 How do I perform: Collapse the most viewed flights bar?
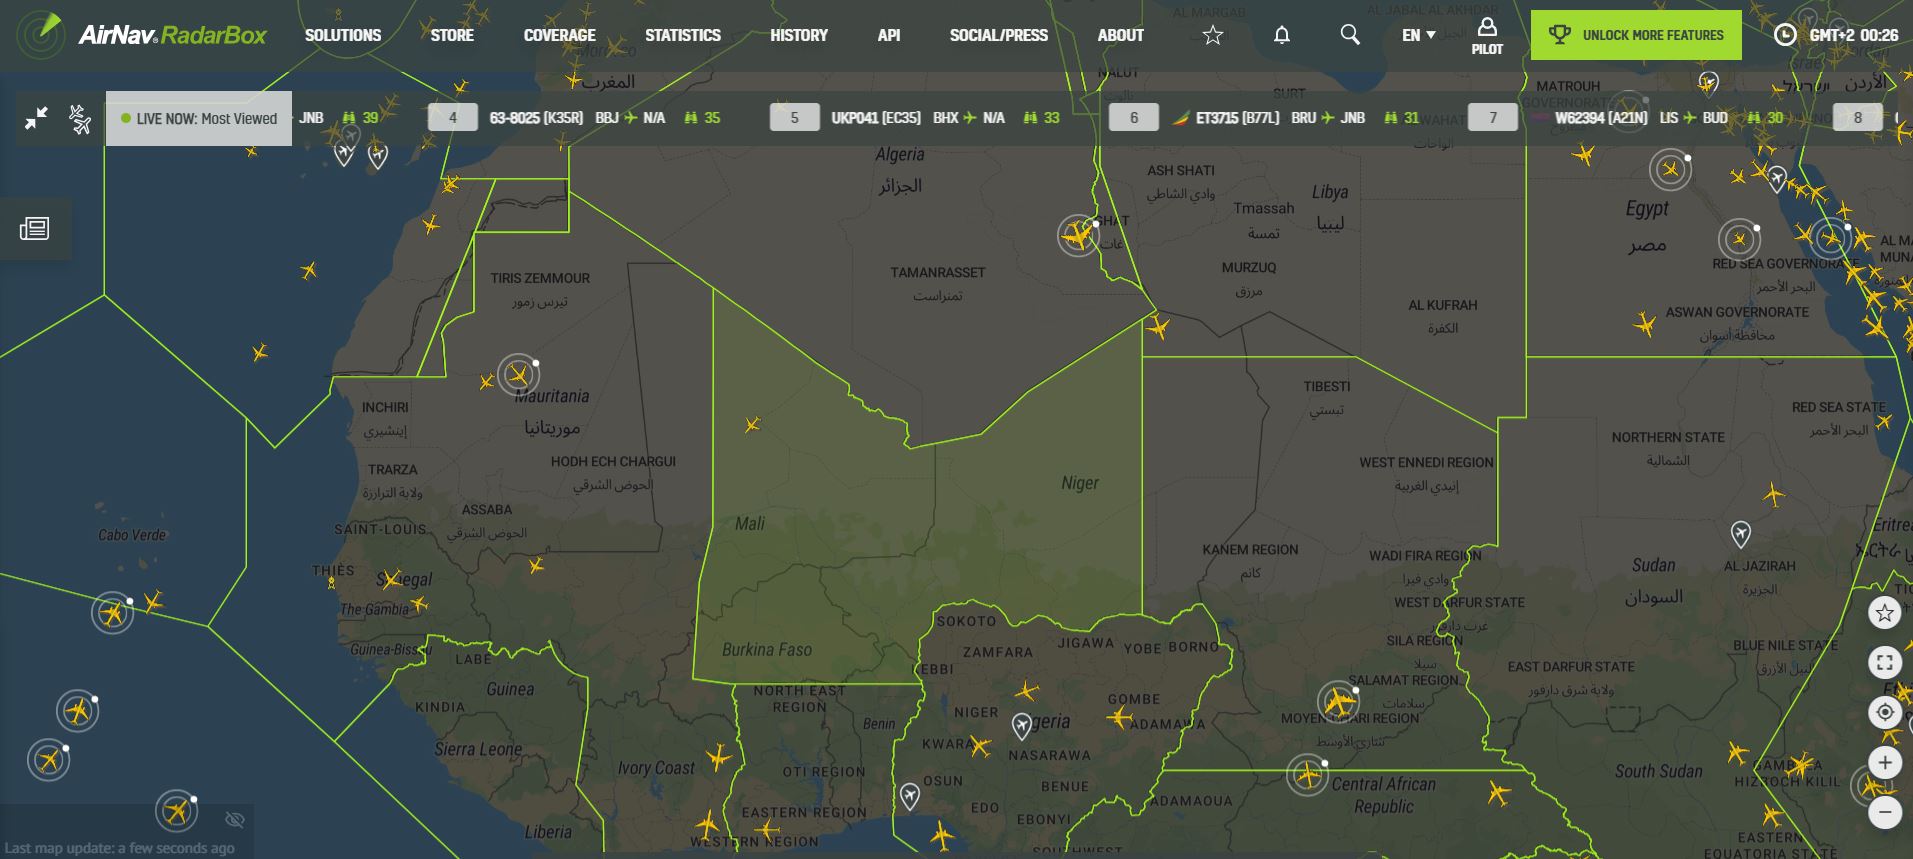(37, 118)
